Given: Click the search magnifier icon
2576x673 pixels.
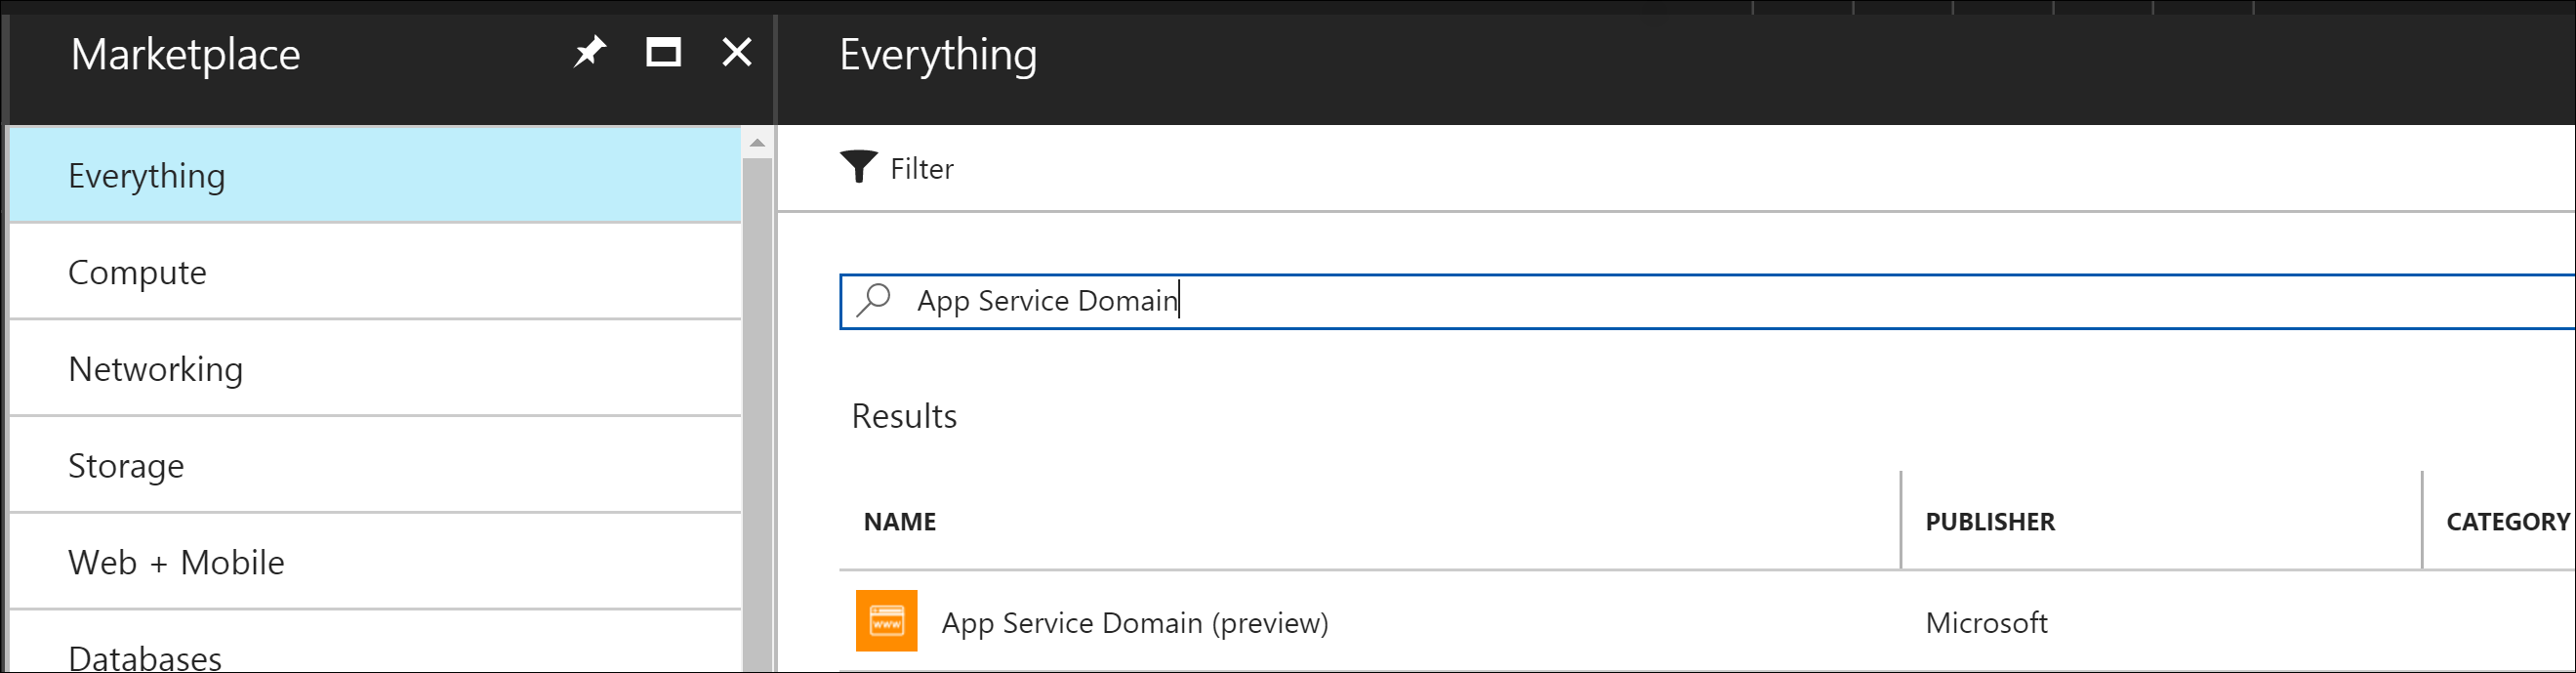Looking at the screenshot, I should coord(874,300).
